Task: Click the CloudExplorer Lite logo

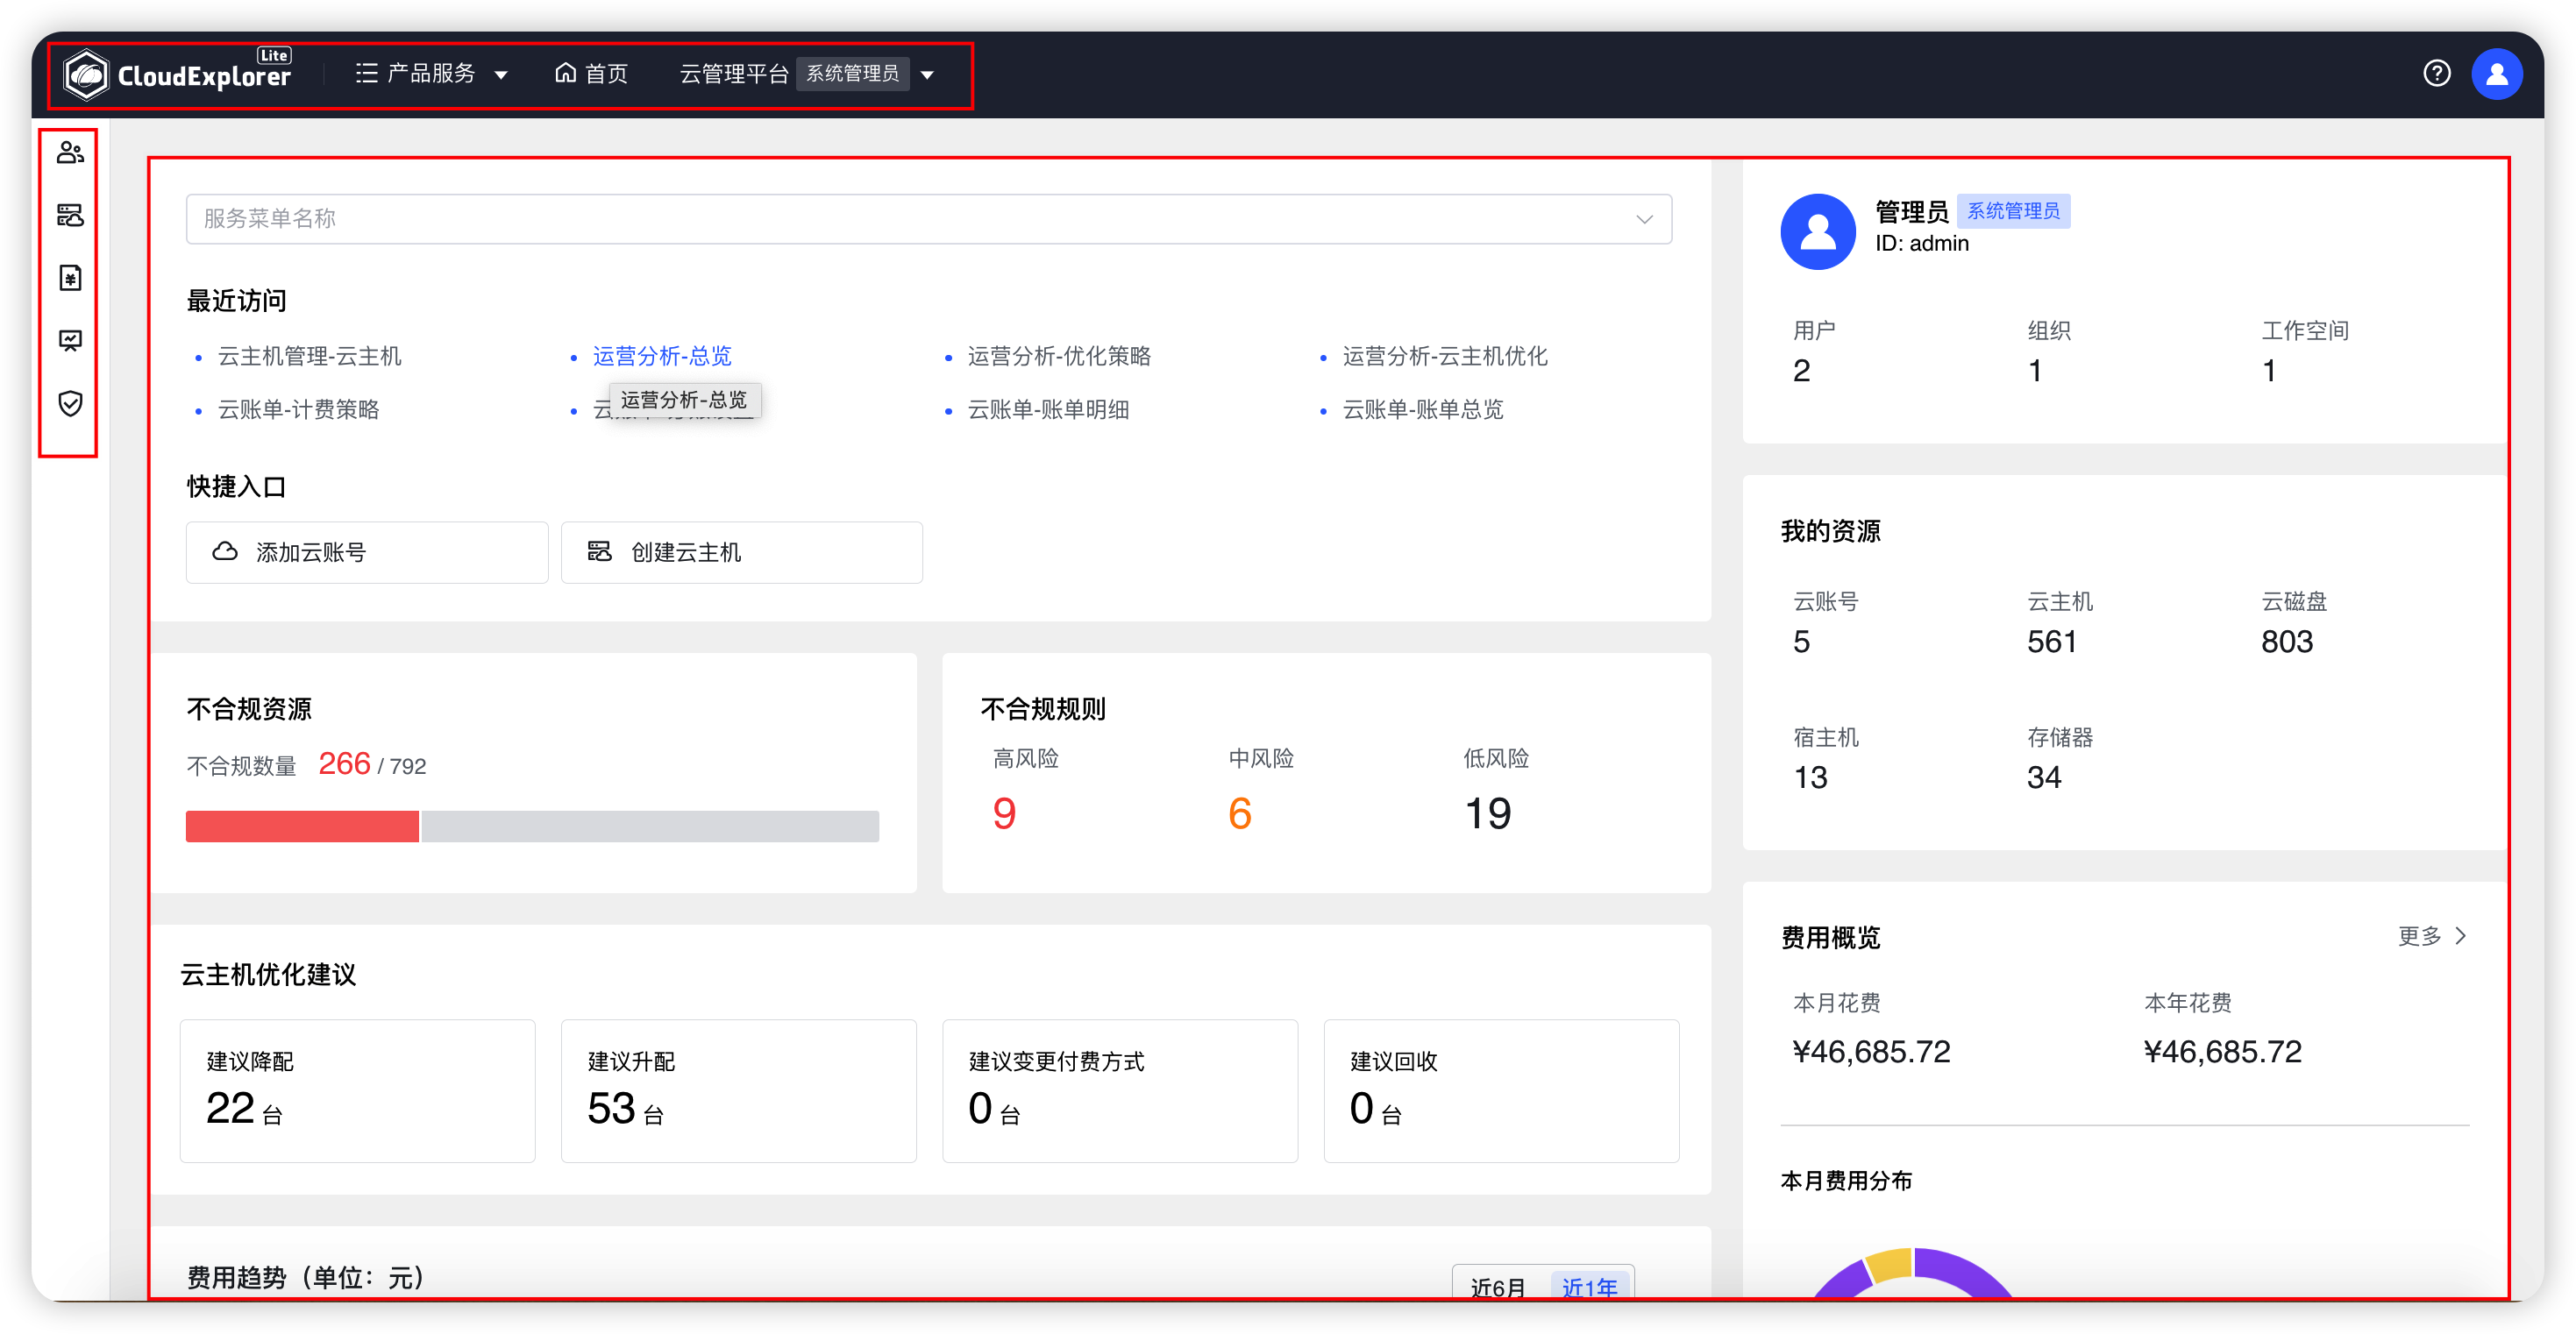Action: (x=178, y=73)
